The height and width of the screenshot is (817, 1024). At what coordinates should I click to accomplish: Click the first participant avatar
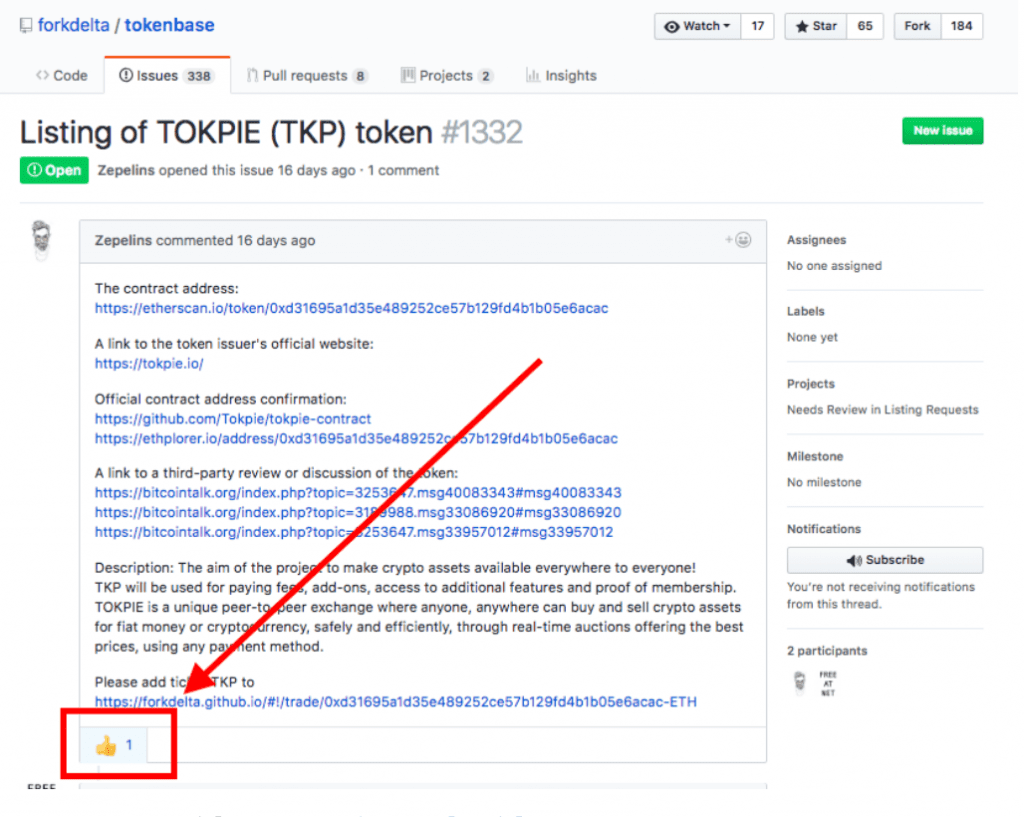tap(799, 683)
